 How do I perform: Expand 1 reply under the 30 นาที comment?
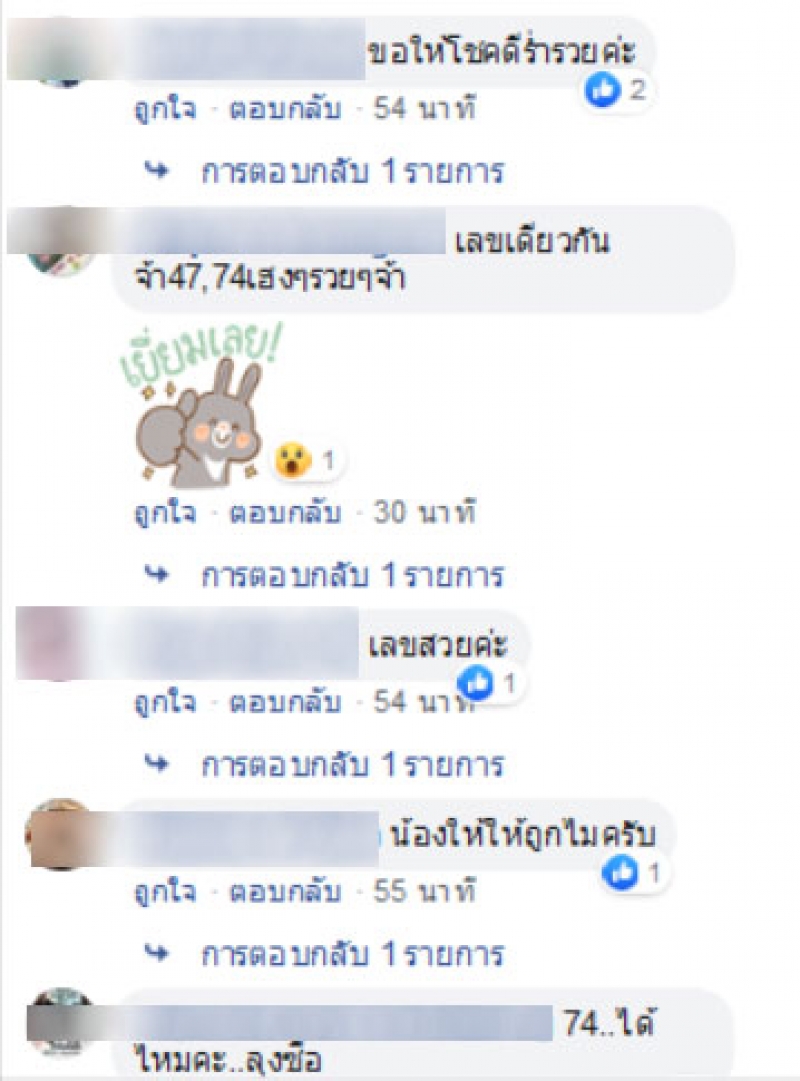pos(352,575)
